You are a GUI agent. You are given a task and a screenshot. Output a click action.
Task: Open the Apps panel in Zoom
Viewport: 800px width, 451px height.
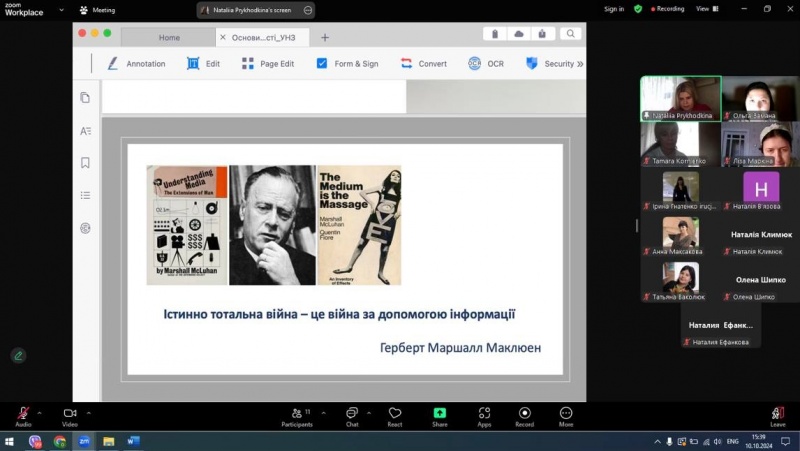484,414
